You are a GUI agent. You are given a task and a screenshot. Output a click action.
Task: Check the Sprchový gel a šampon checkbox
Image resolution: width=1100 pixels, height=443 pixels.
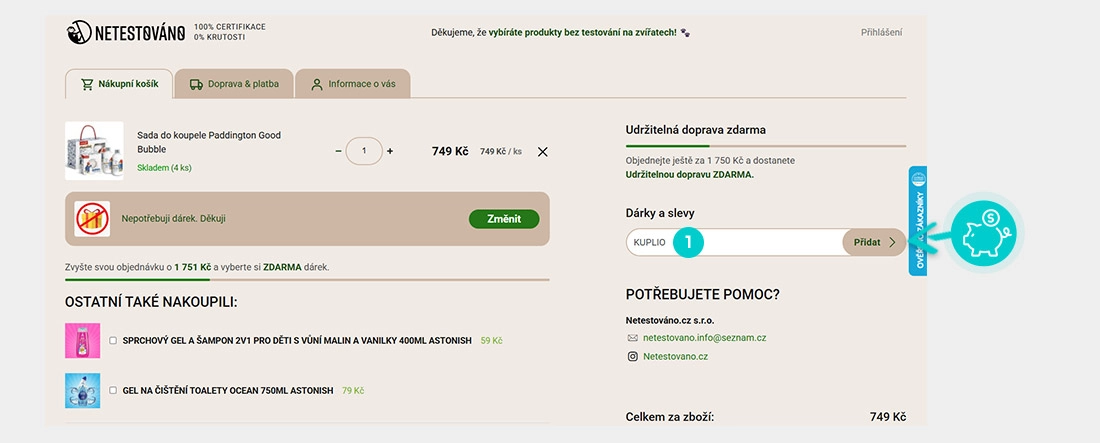(113, 340)
